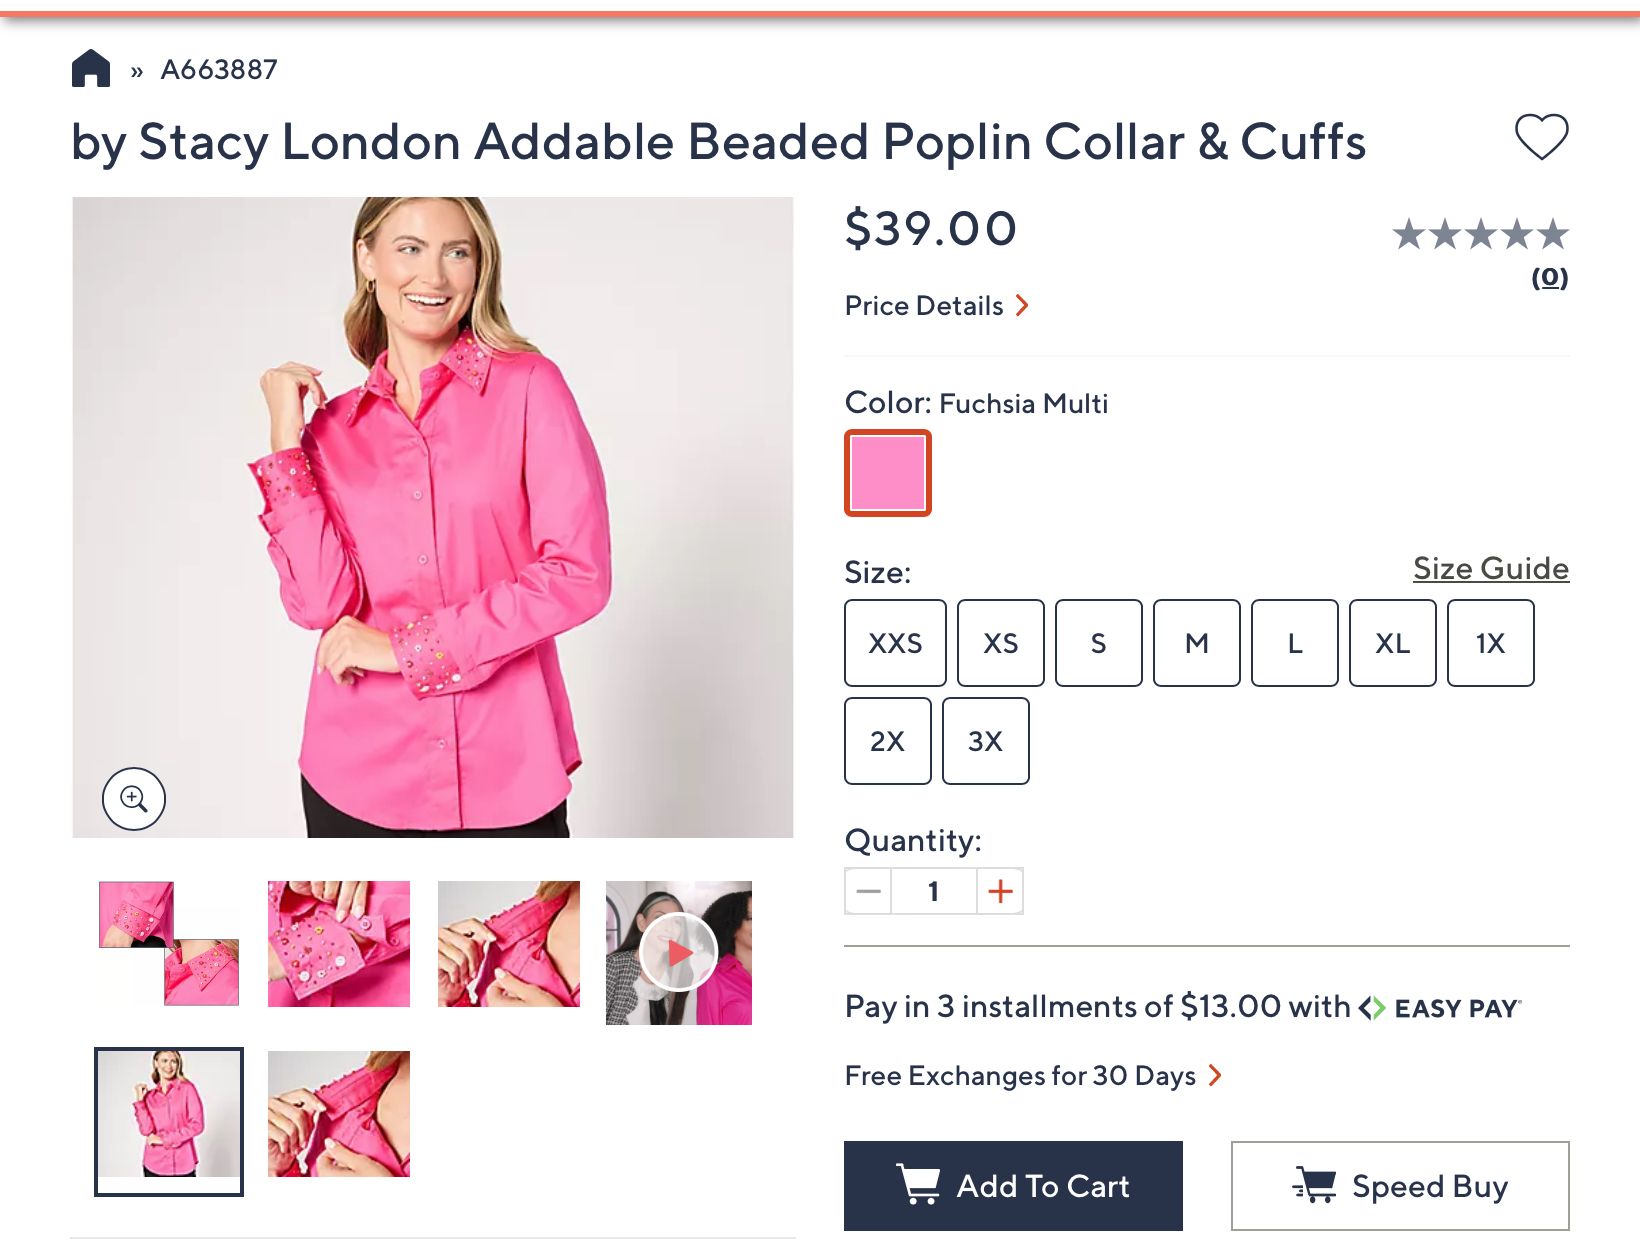Add item to wishlist with heart icon
1640x1254 pixels.
1541,137
